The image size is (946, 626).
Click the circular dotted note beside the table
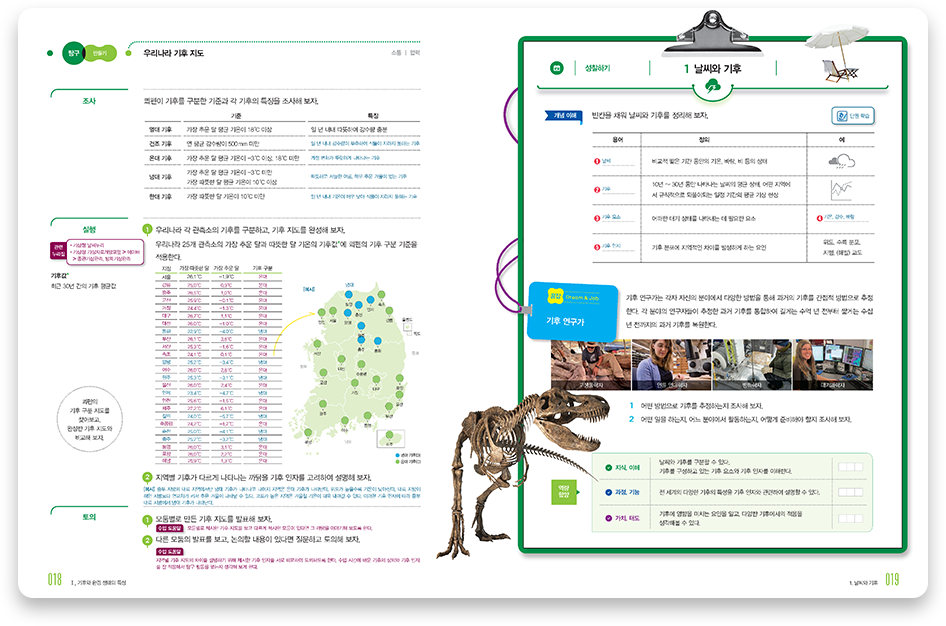coord(89,420)
